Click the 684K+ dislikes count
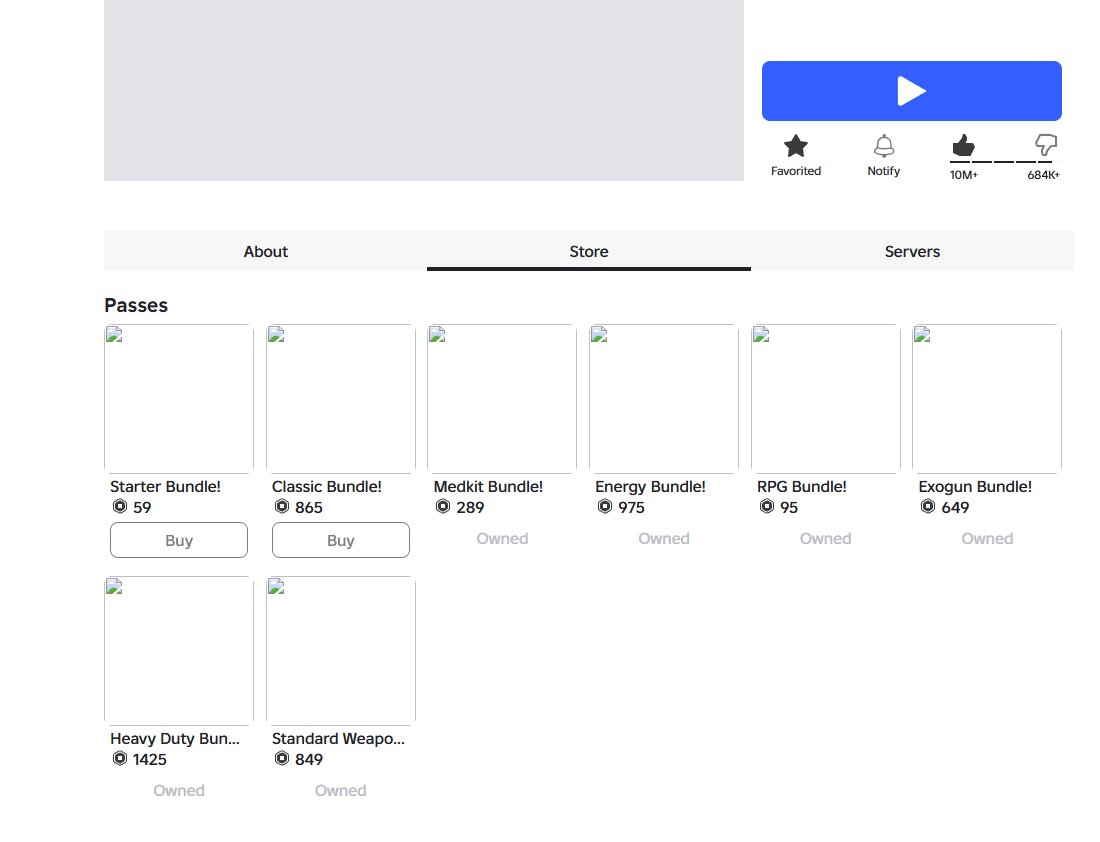This screenshot has height=842, width=1100. click(1044, 175)
